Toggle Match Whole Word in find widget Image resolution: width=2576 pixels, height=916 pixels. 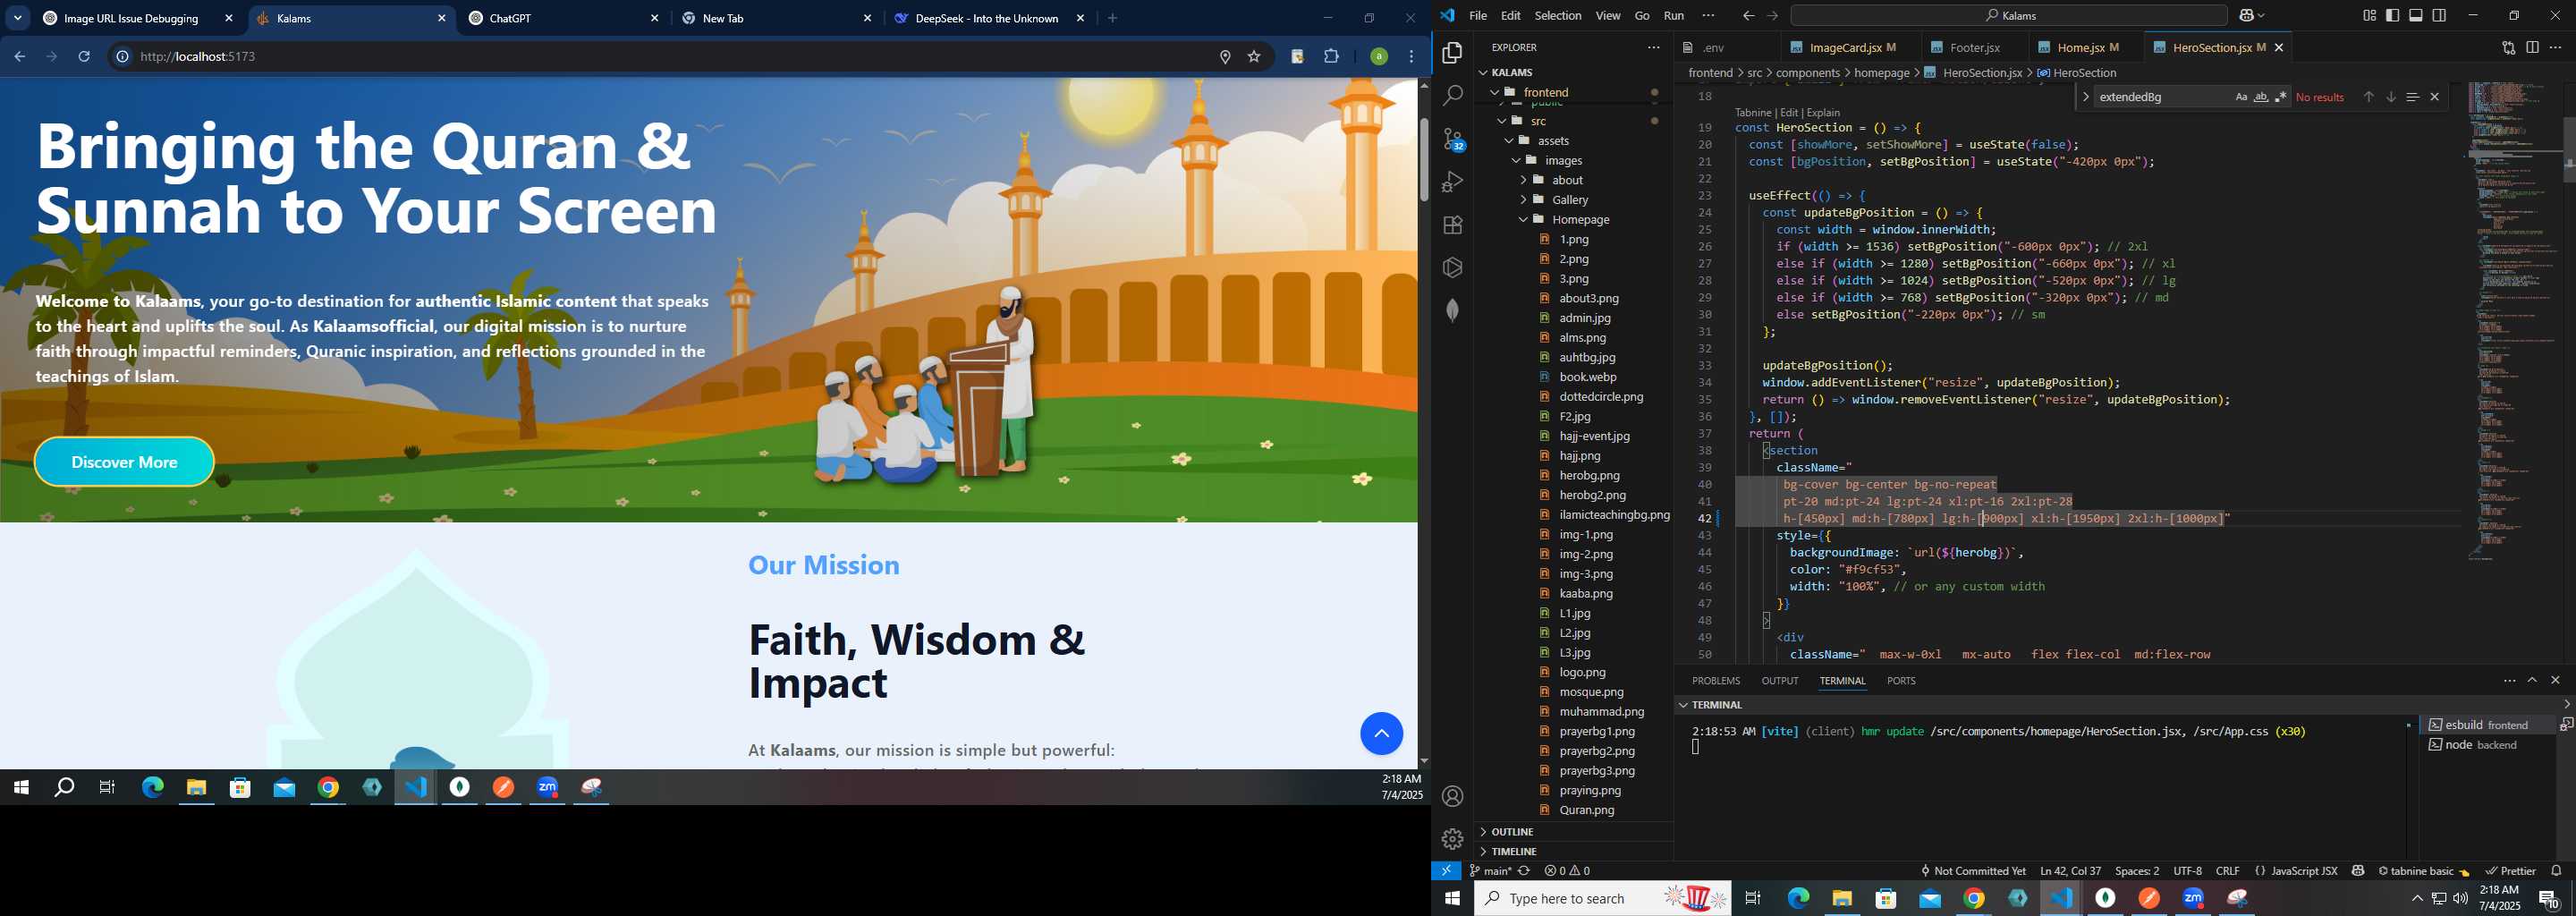[2260, 97]
